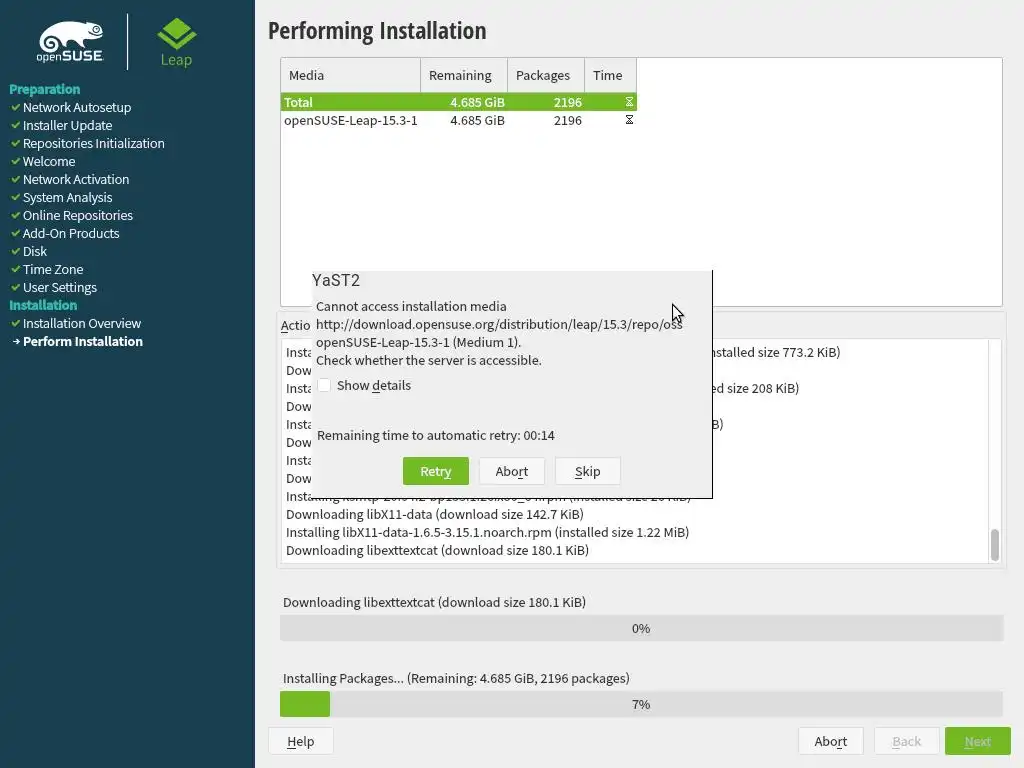Click the Packages column header

click(x=546, y=75)
